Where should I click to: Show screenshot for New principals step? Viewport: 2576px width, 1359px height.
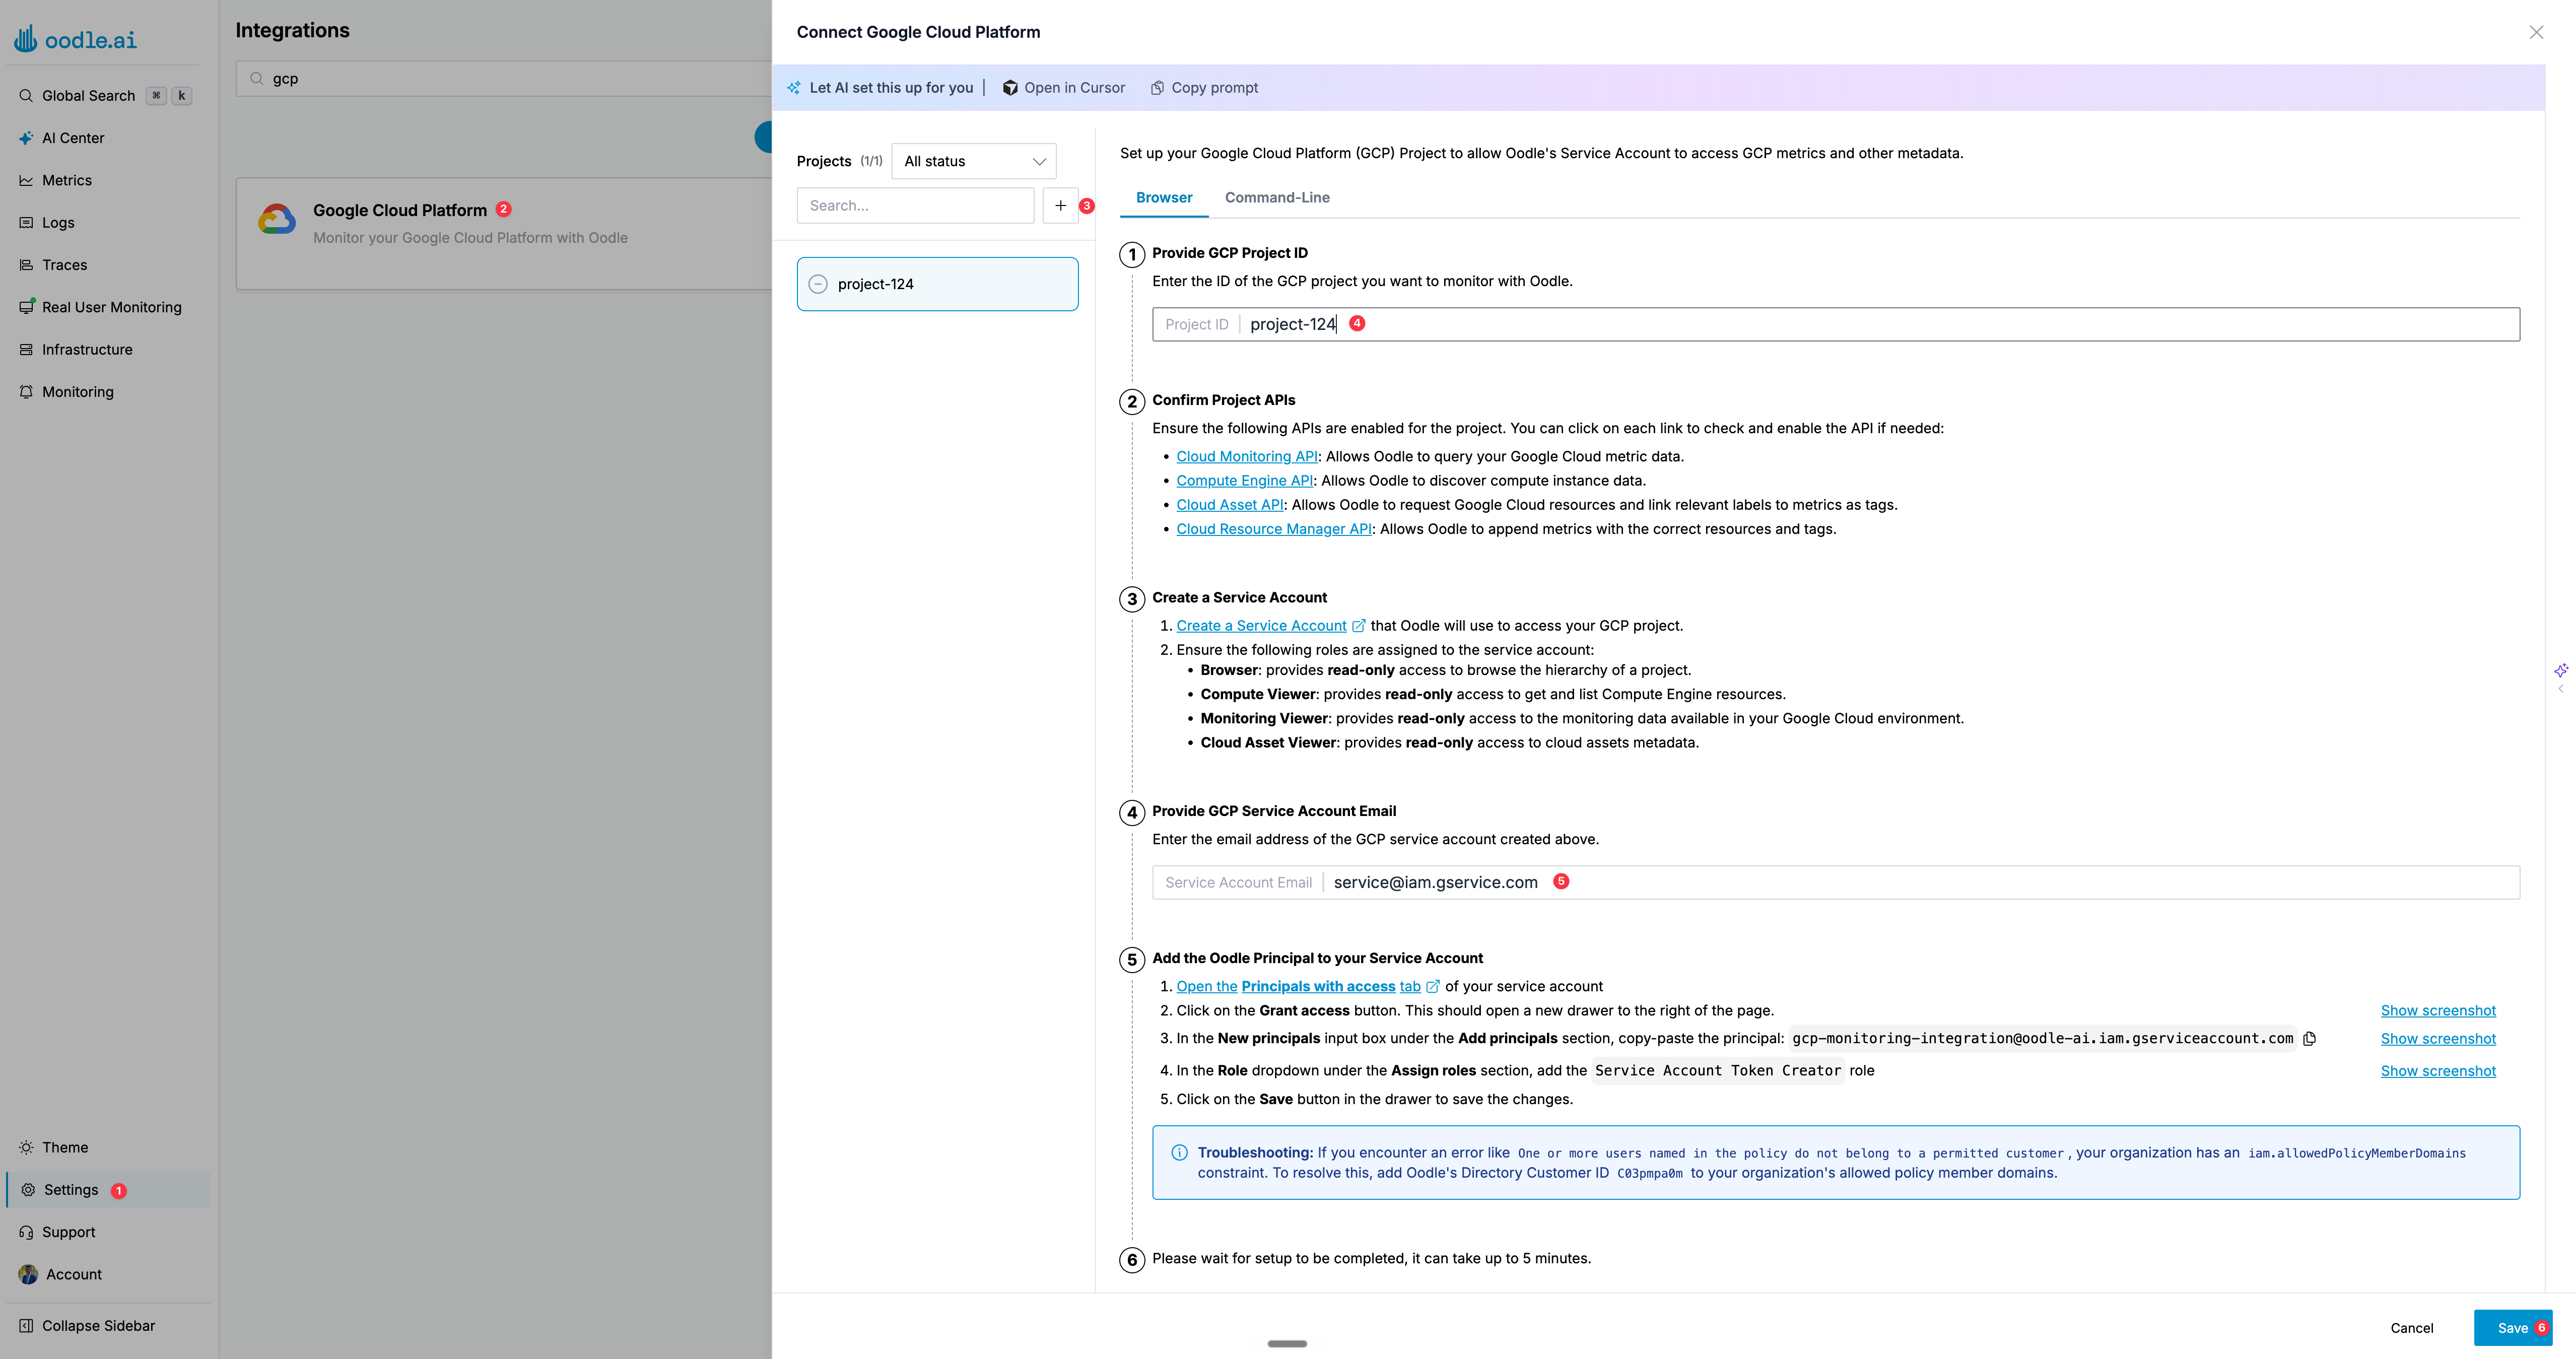(2438, 1039)
